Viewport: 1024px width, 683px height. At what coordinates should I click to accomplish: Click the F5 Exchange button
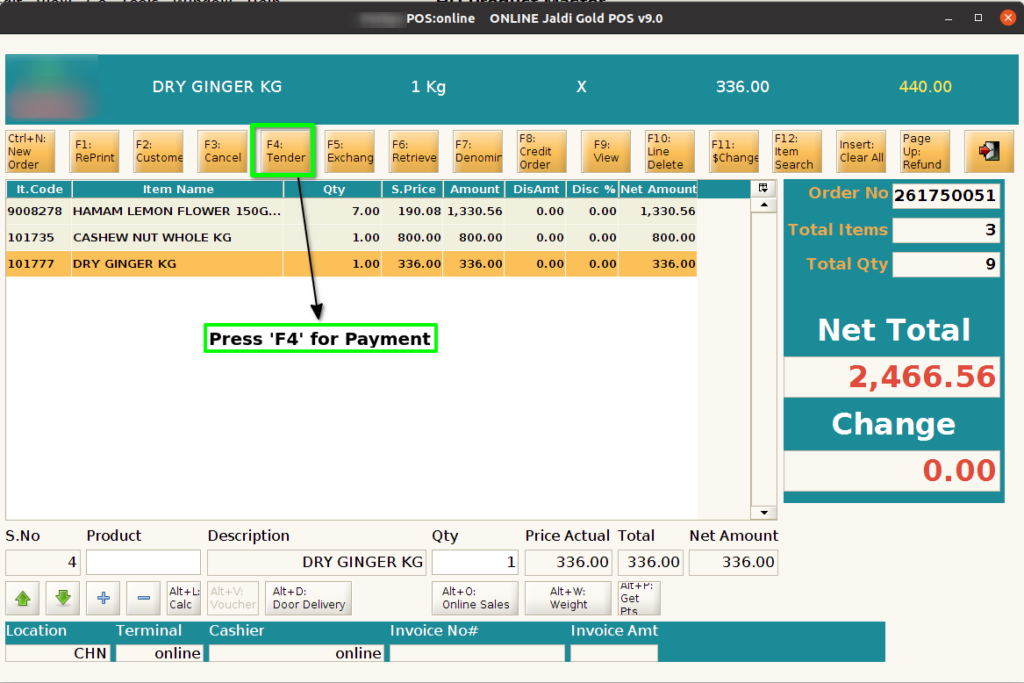350,151
